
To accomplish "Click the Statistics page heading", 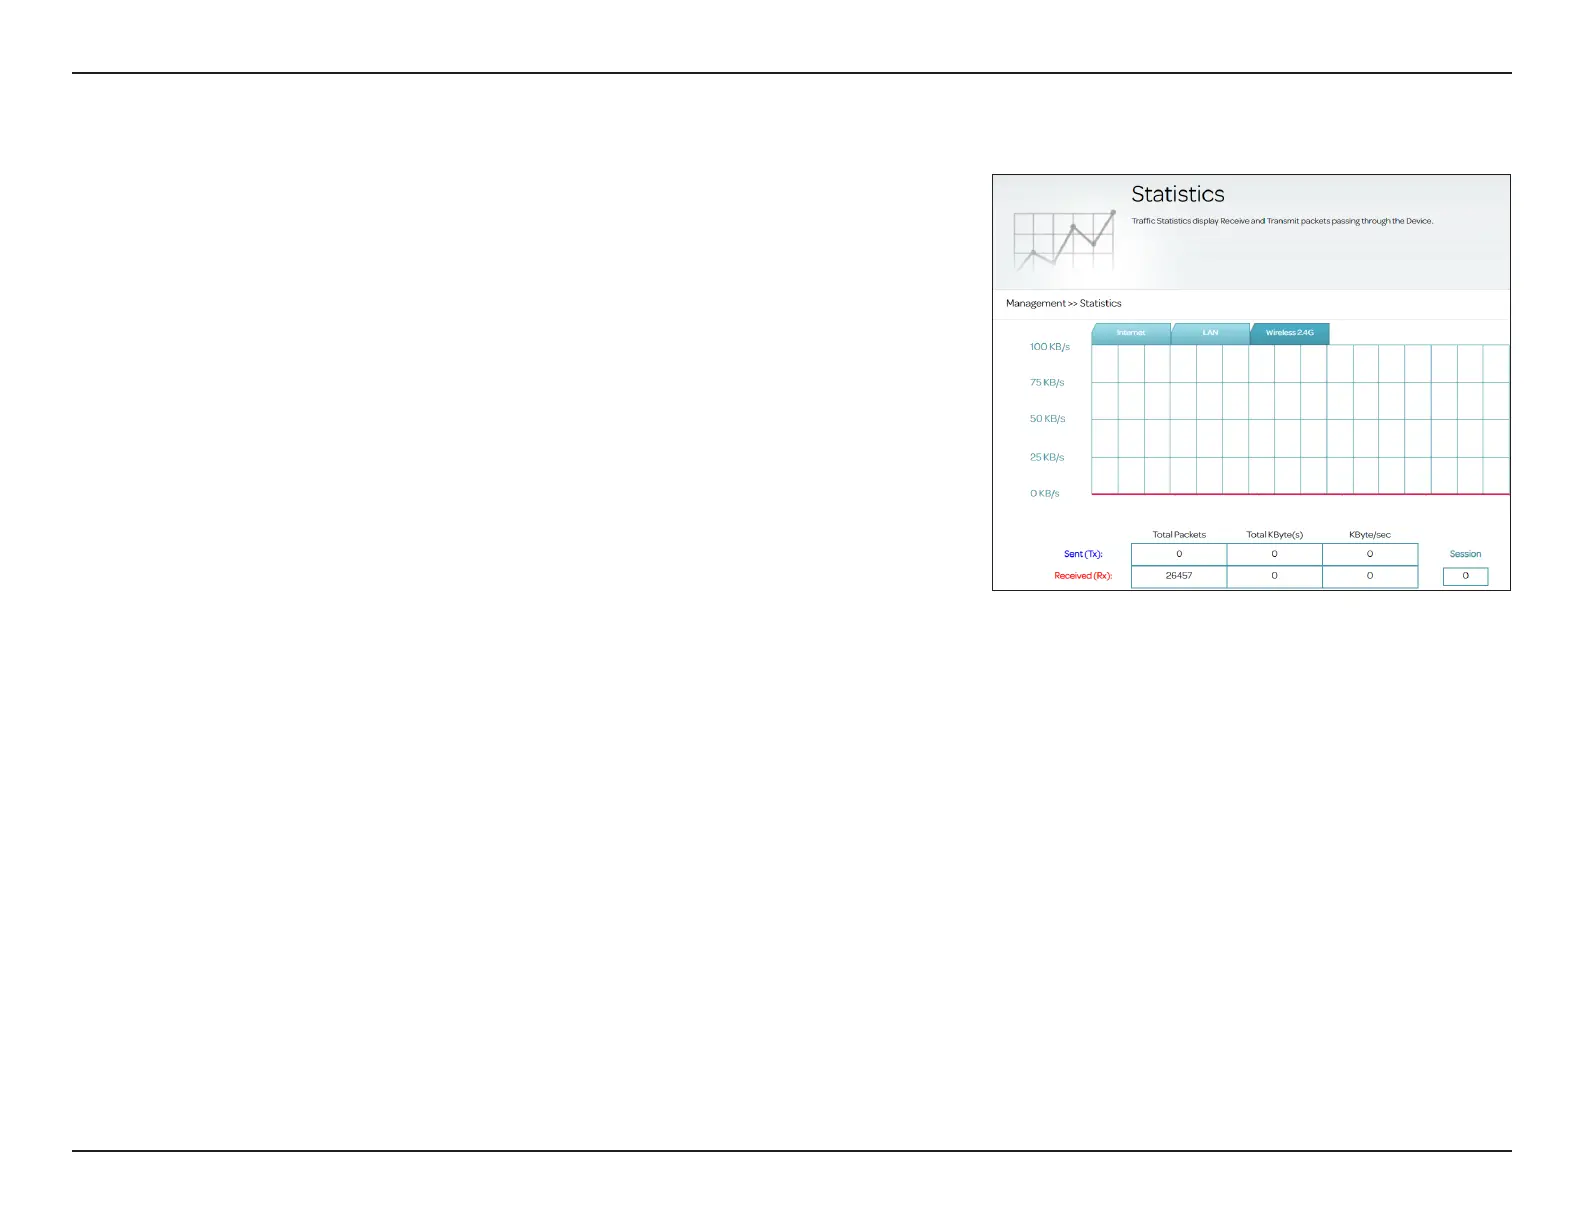I will point(1178,194).
